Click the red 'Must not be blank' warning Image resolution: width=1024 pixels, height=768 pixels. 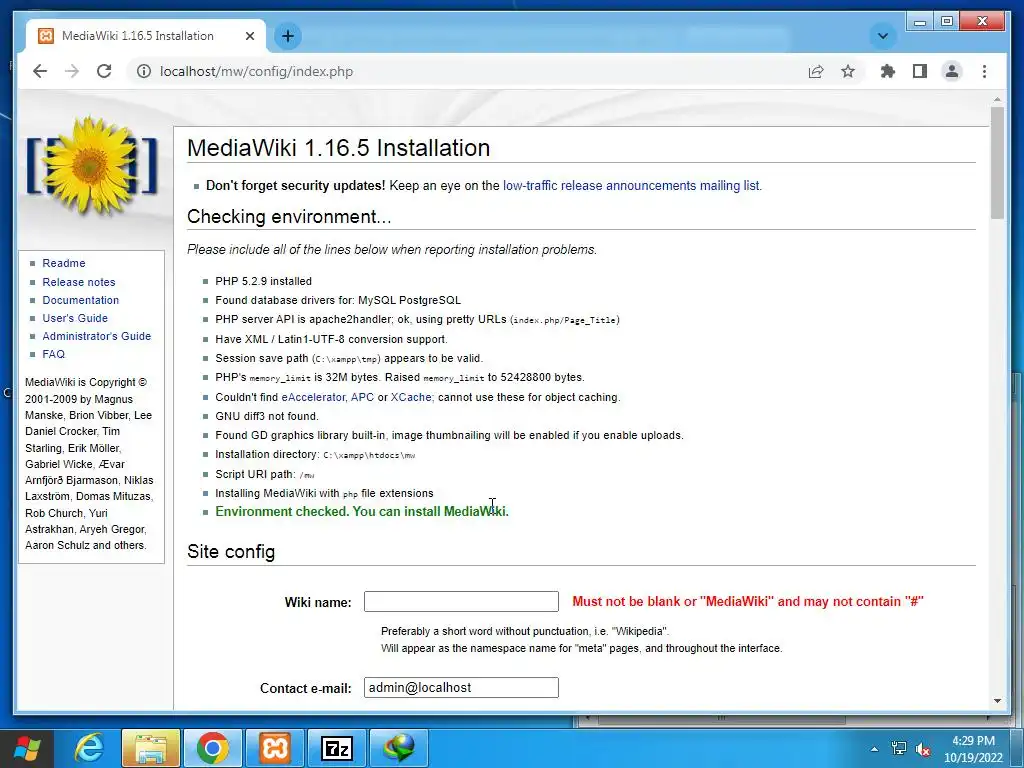748,601
